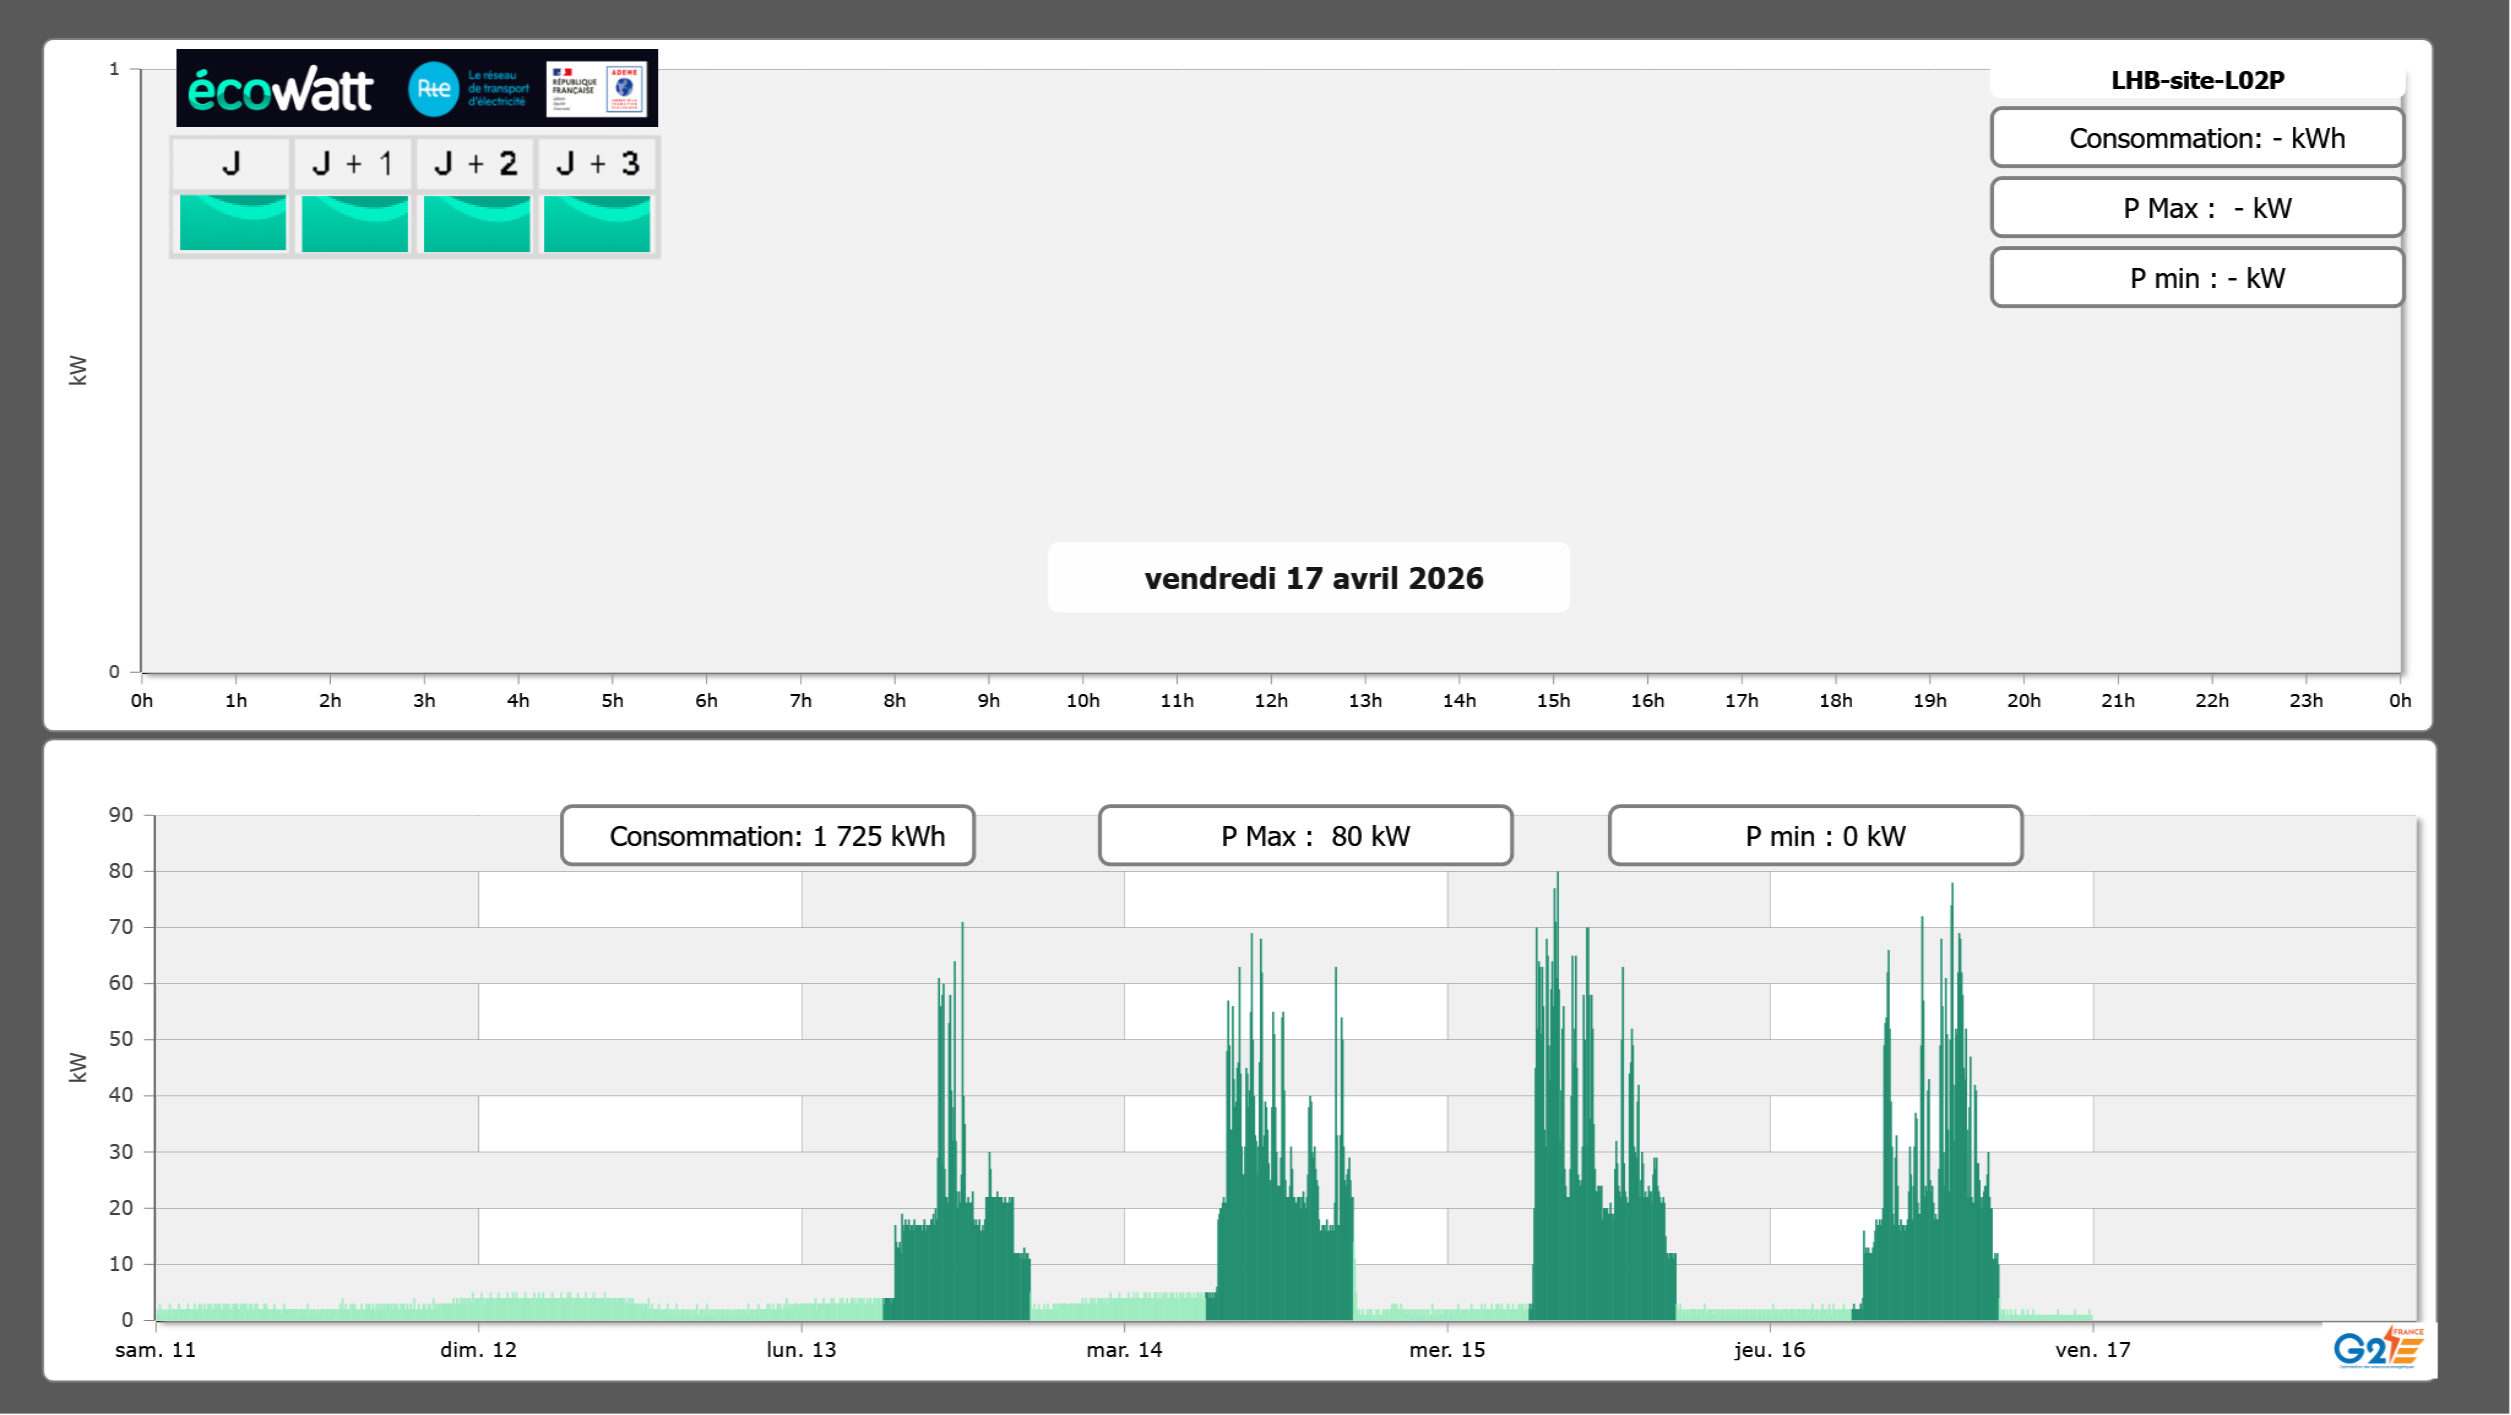2511x1415 pixels.
Task: Click the LHB-site-L02P site title
Action: tap(2196, 81)
